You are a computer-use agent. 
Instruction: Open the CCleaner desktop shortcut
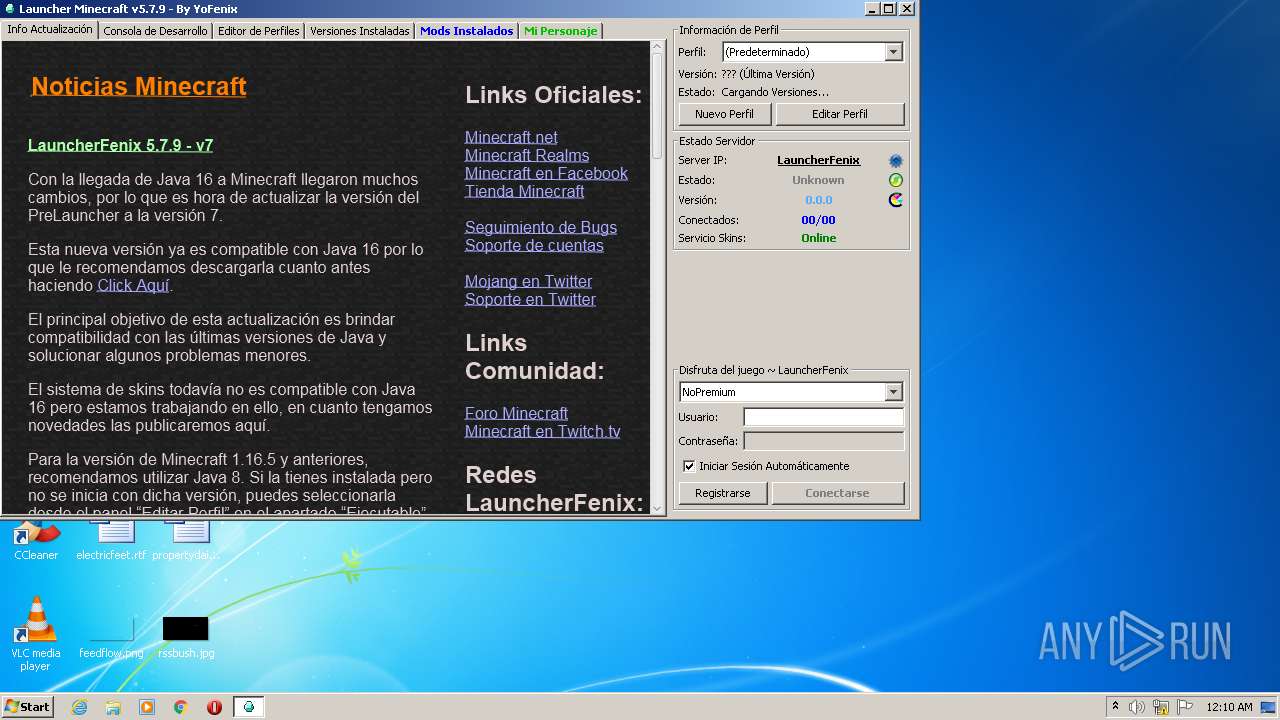36,541
